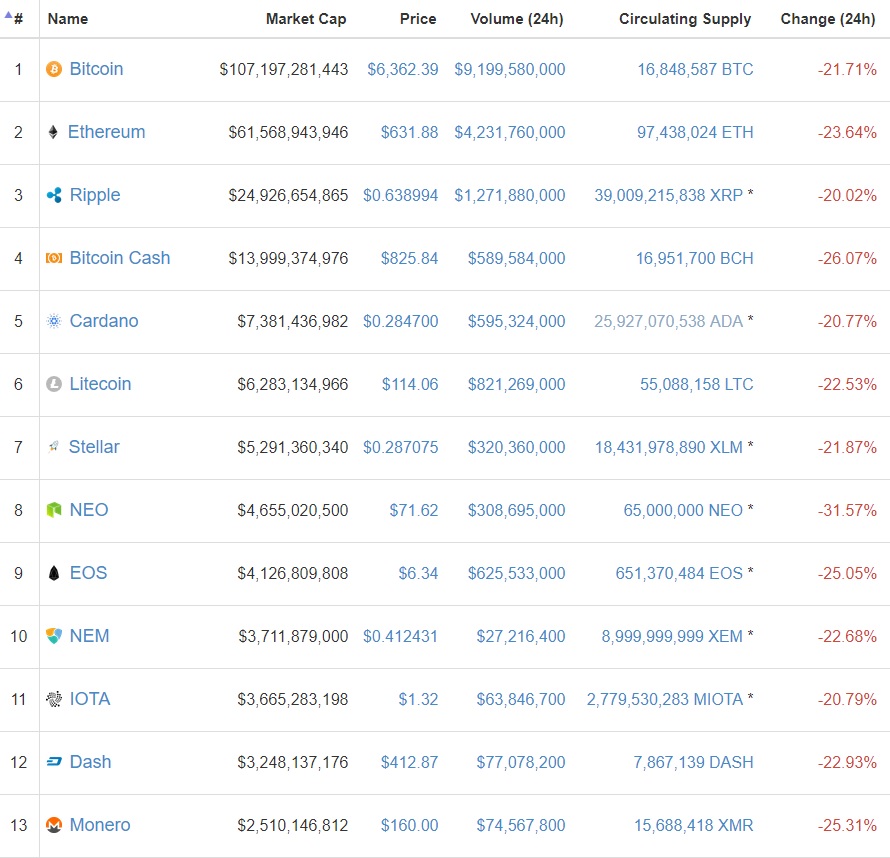Viewport: 890px width, 858px height.
Task: Open the NEM name link
Action: coord(90,636)
